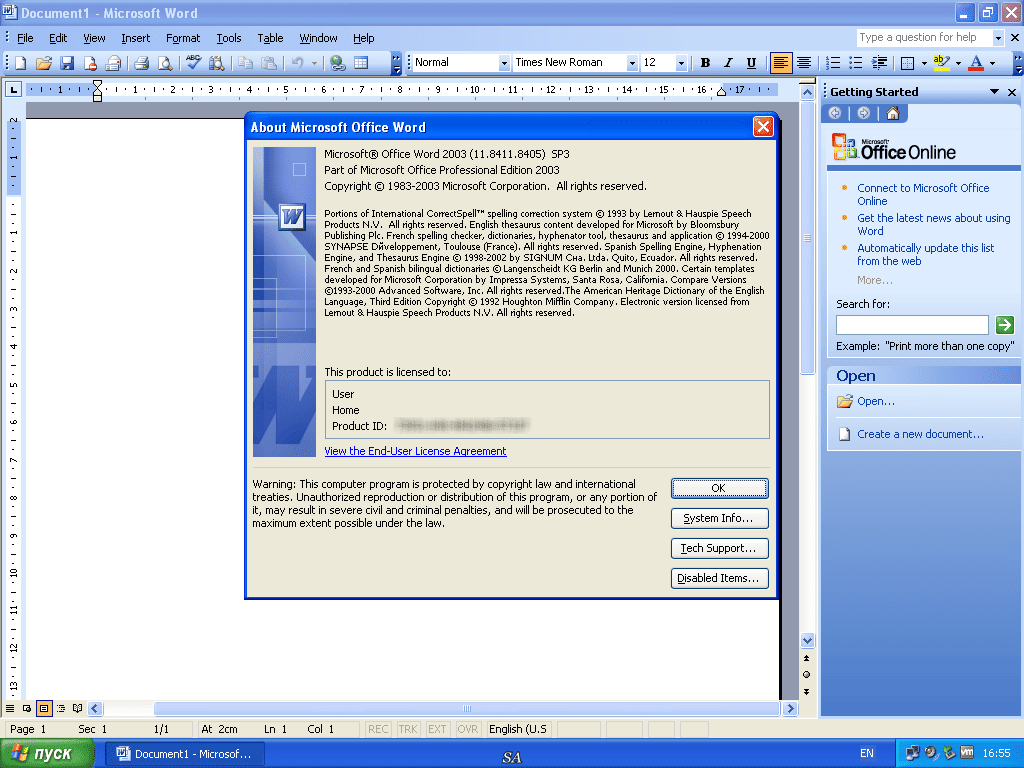The height and width of the screenshot is (768, 1024).
Task: Click the Search for text field
Action: [x=911, y=325]
